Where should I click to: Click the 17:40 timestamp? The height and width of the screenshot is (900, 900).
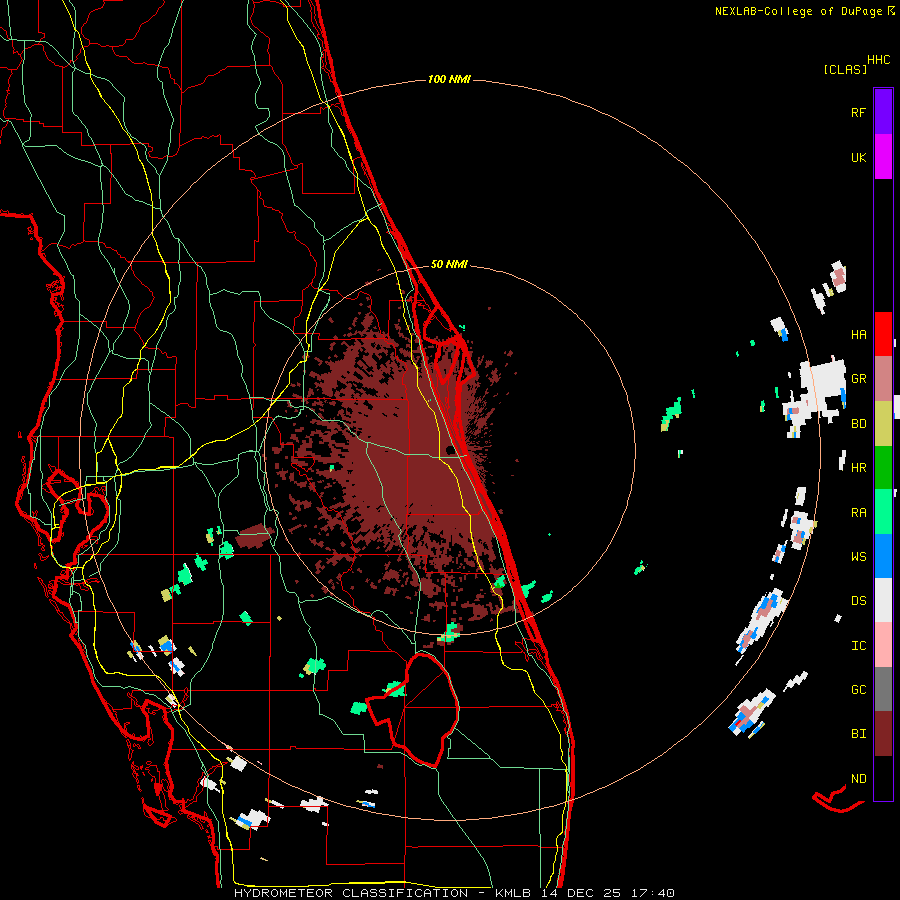tap(651, 893)
